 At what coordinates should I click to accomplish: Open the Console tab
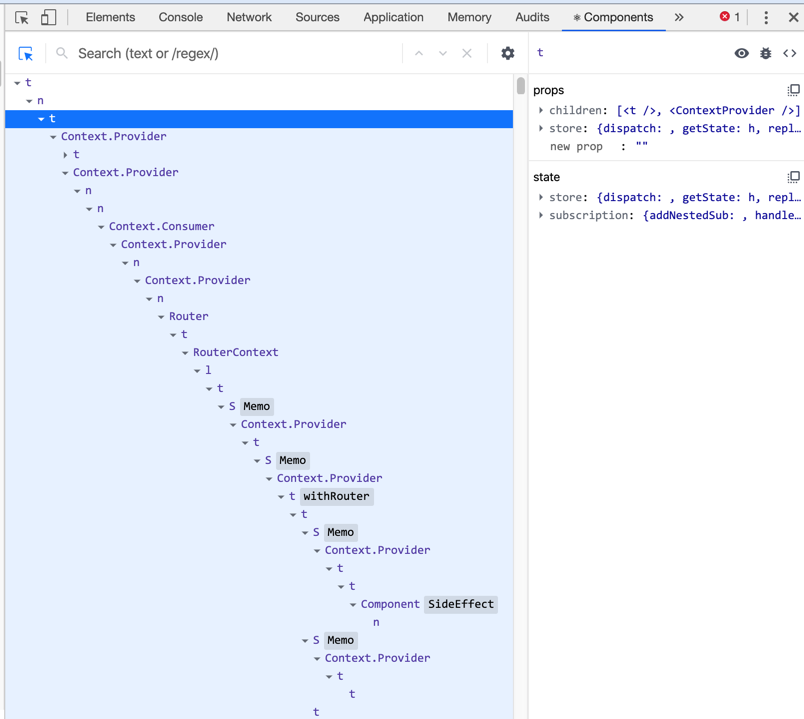pos(180,17)
